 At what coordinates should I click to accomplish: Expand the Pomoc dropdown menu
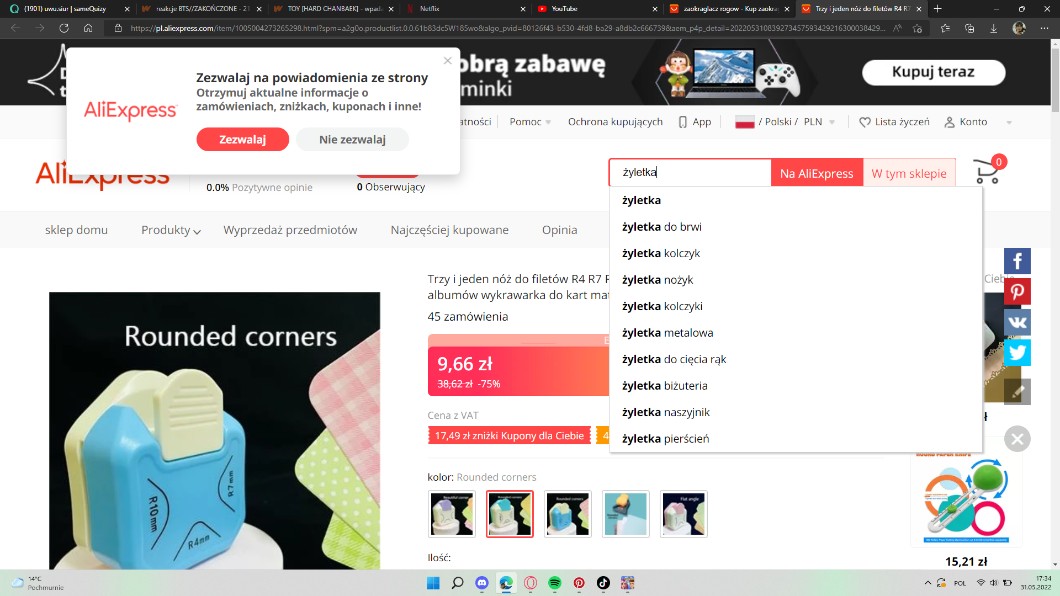click(x=530, y=122)
